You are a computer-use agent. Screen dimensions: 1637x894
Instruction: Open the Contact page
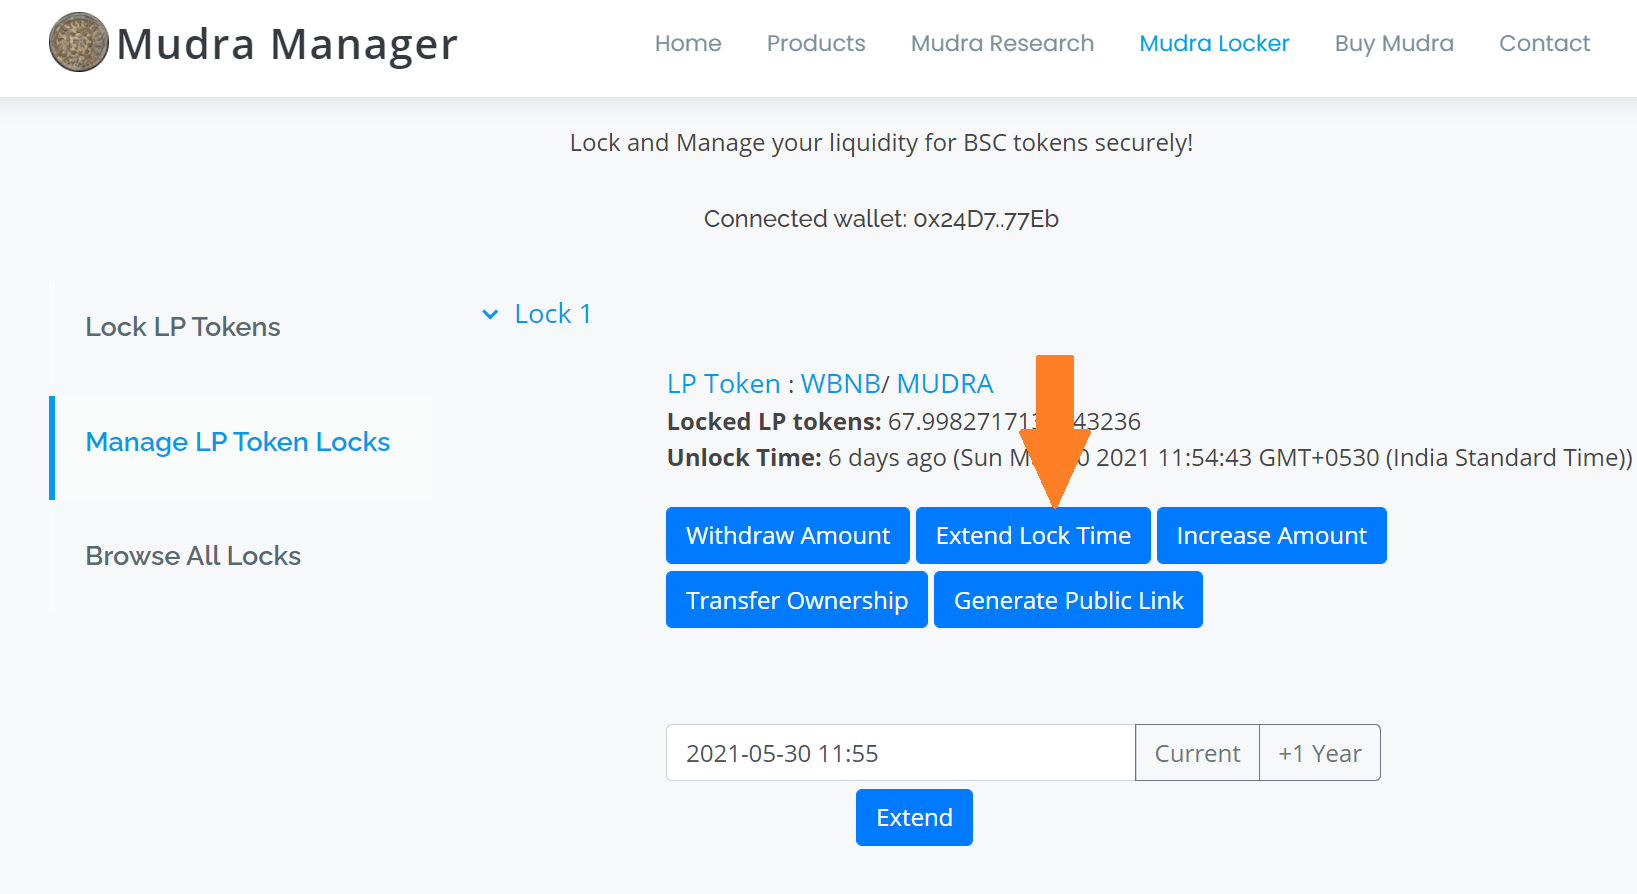tap(1544, 43)
